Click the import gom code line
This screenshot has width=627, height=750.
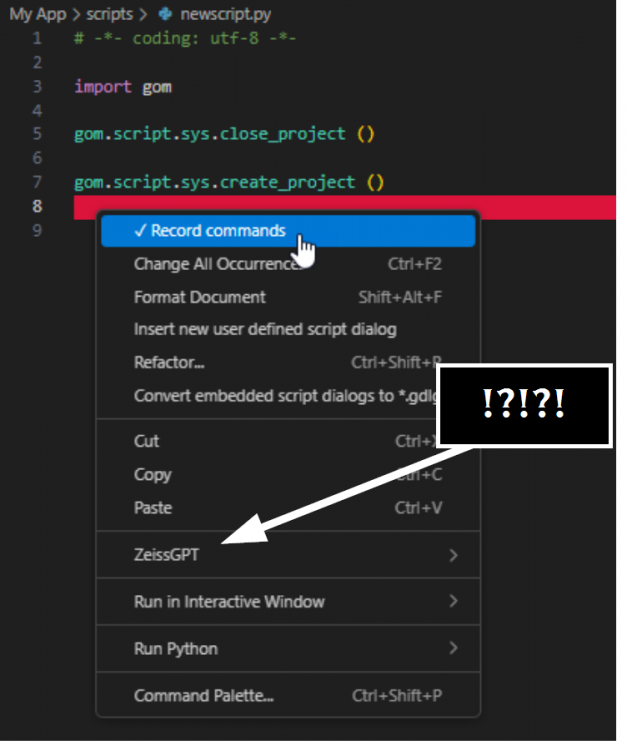123,86
